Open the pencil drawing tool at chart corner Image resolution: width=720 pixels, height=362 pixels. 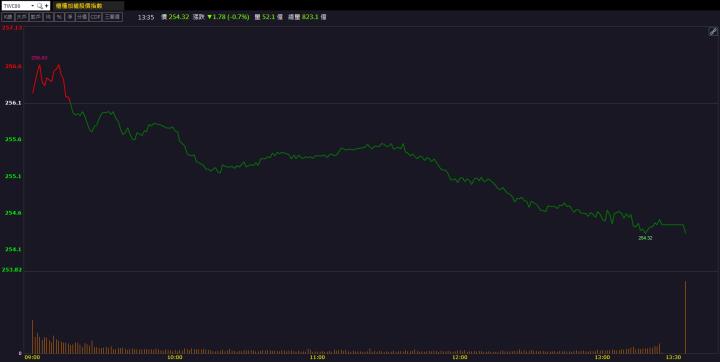pos(712,31)
